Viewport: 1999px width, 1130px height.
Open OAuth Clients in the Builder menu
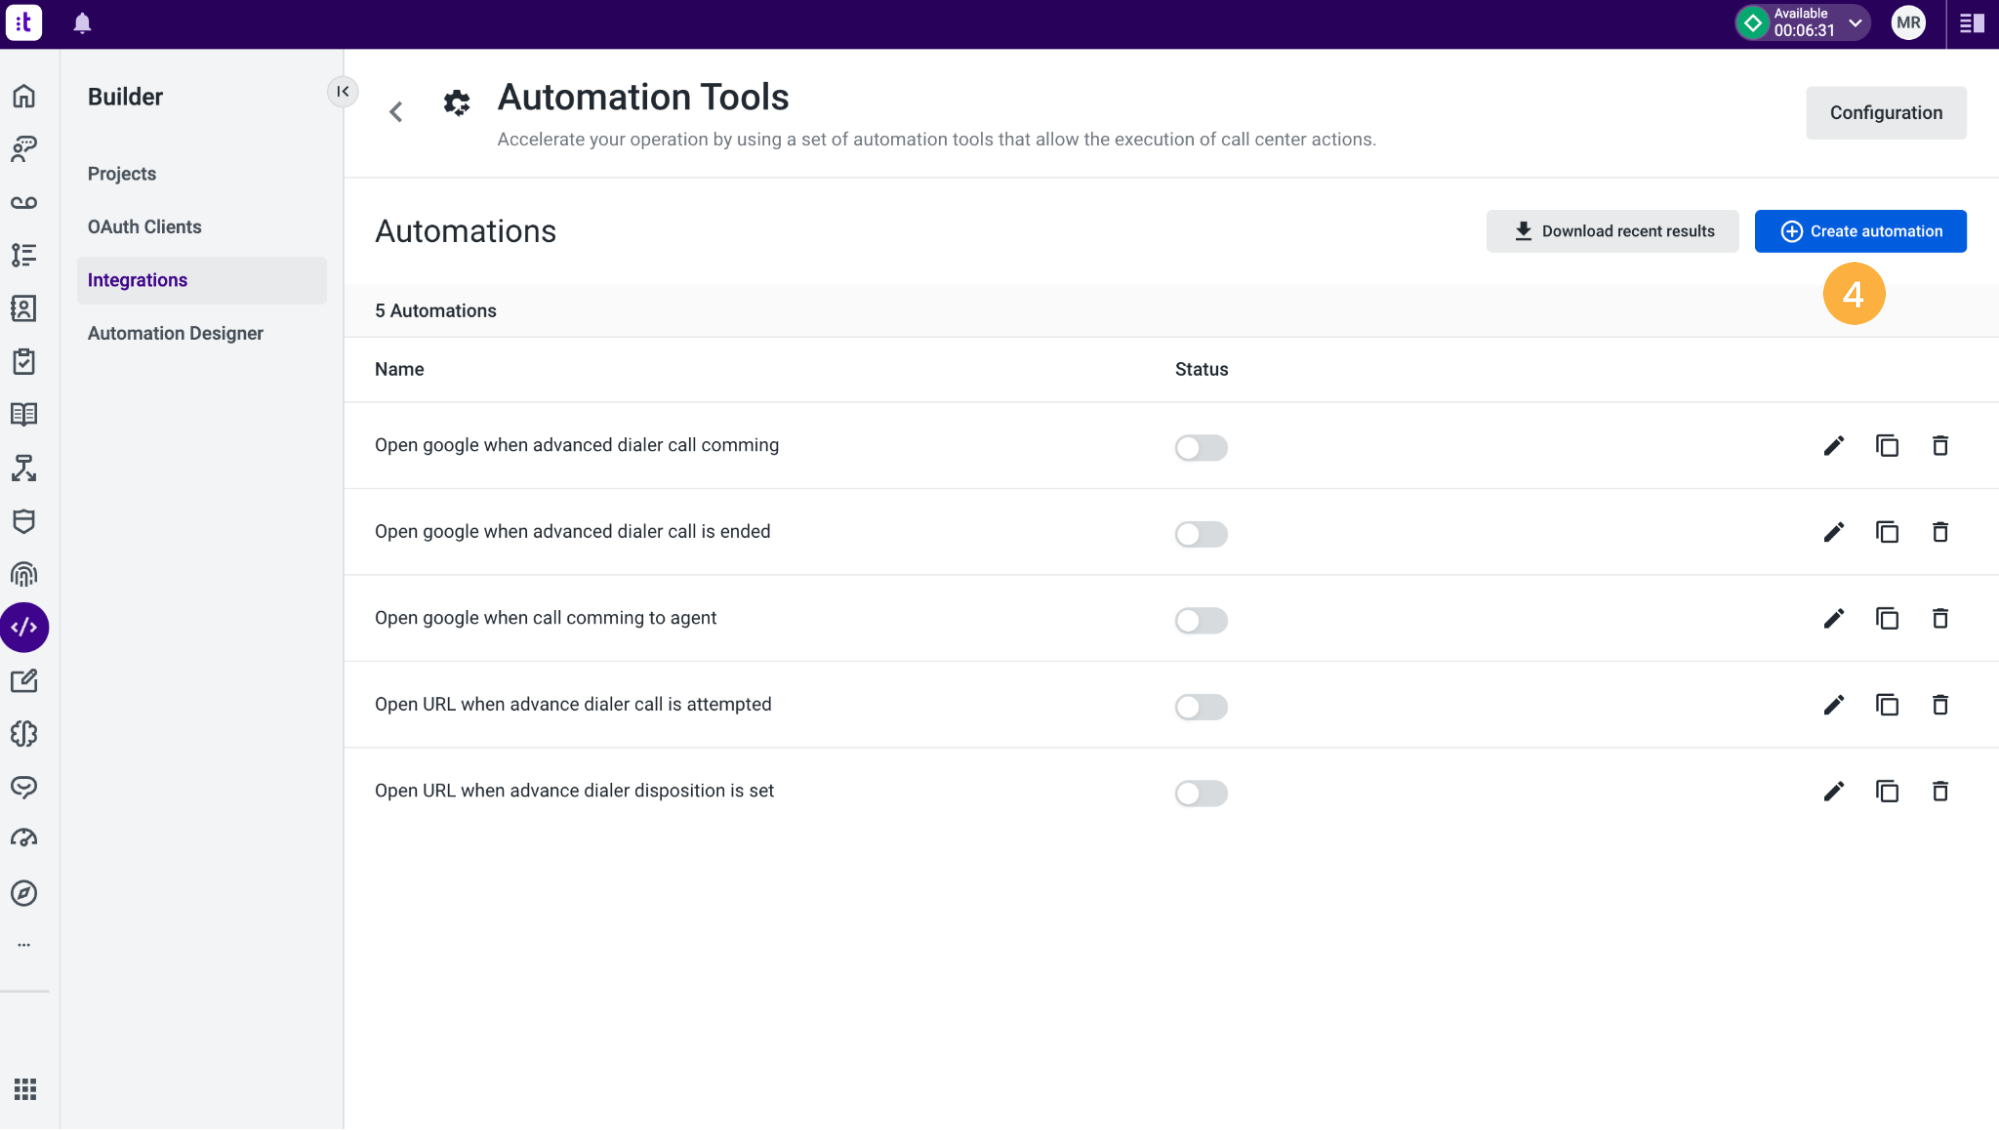pos(144,227)
